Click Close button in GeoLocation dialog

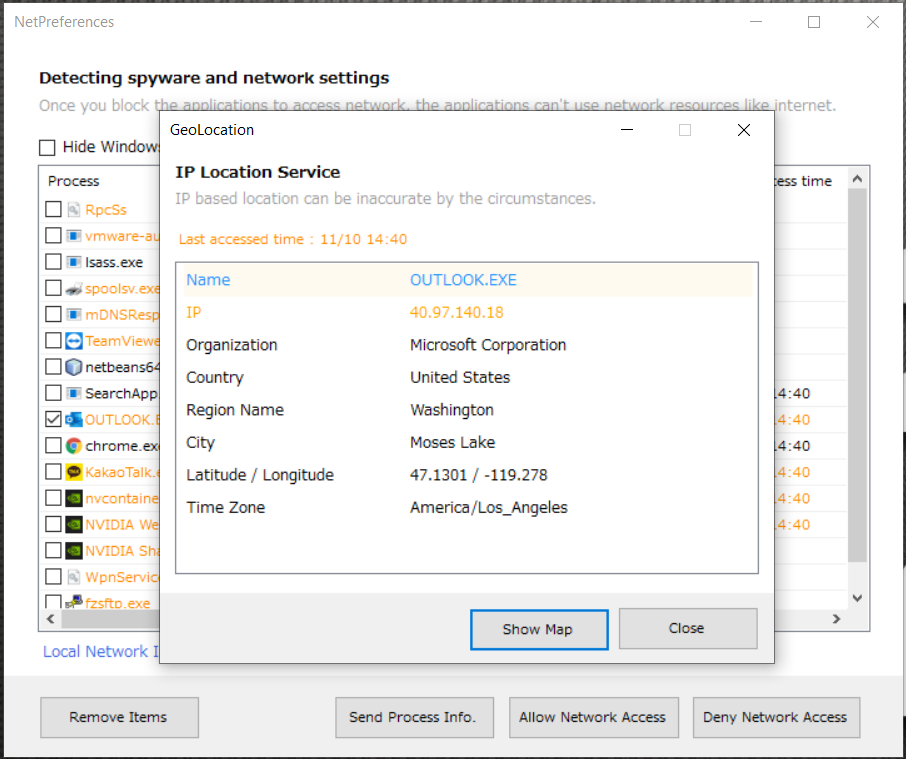688,628
